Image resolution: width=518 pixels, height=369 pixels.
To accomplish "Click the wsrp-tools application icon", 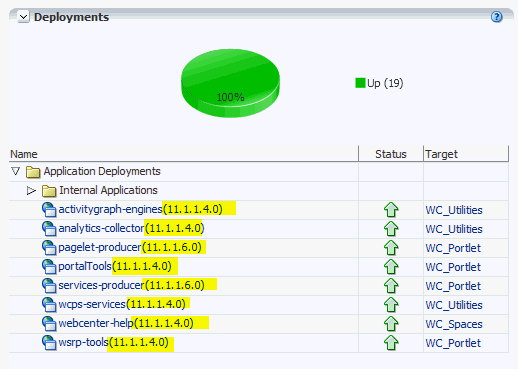I will [x=49, y=343].
